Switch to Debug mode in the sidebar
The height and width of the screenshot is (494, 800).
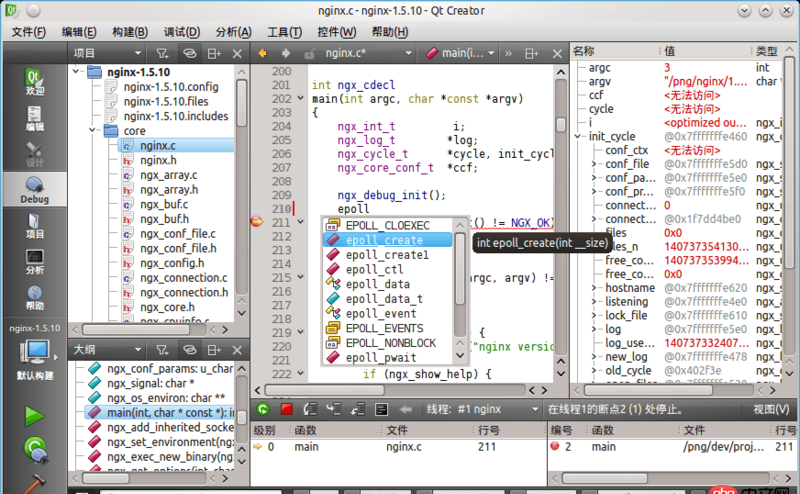(34, 191)
